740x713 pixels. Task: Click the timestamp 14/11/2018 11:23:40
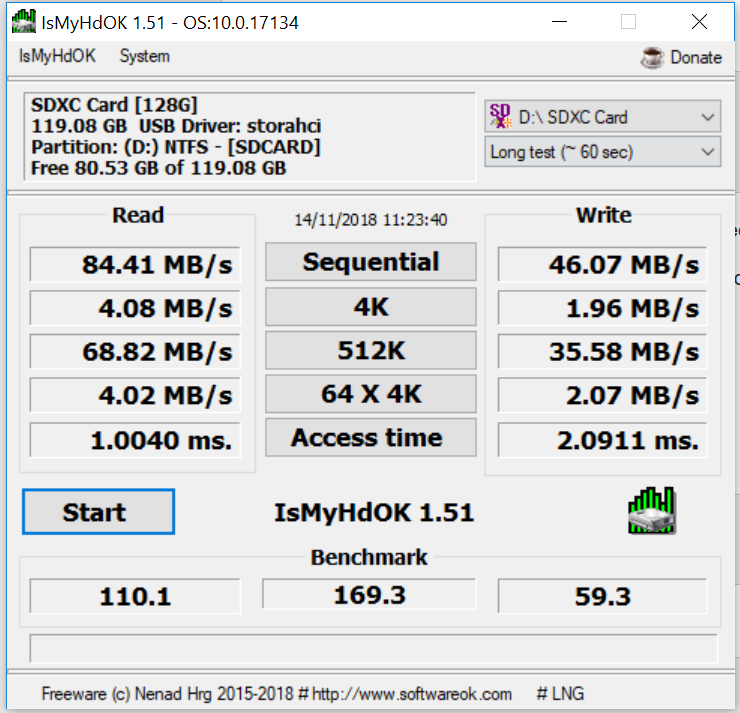[x=370, y=220]
